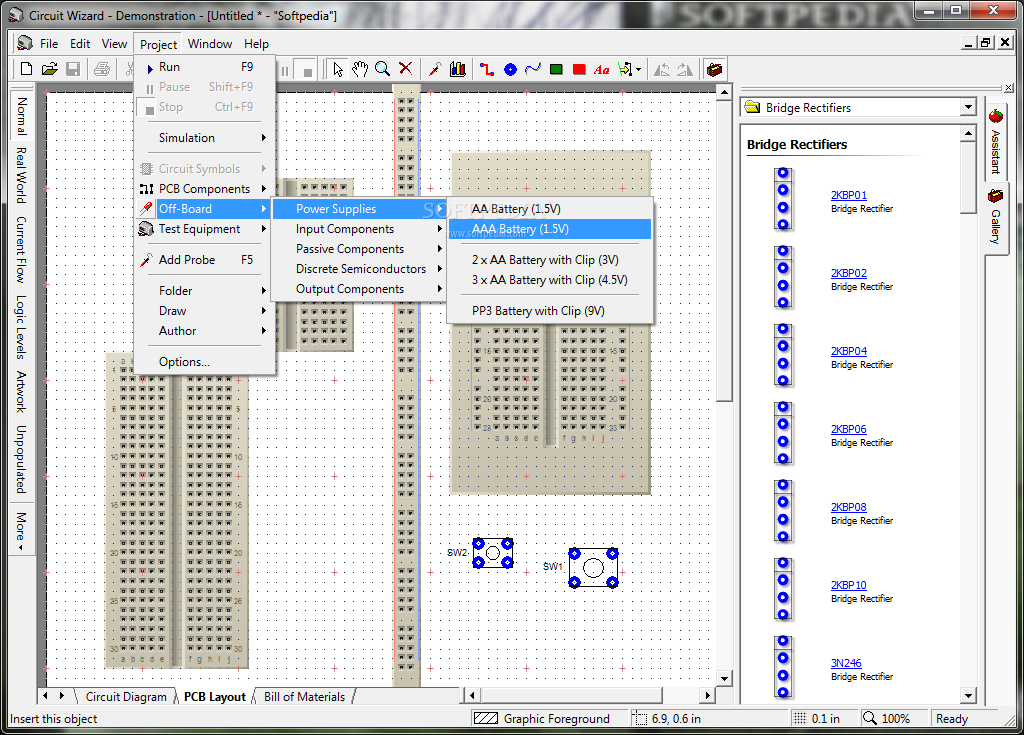The width and height of the screenshot is (1024, 735).
Task: Choose 3 x AA Battery with Clip (4.5V)
Action: [550, 280]
